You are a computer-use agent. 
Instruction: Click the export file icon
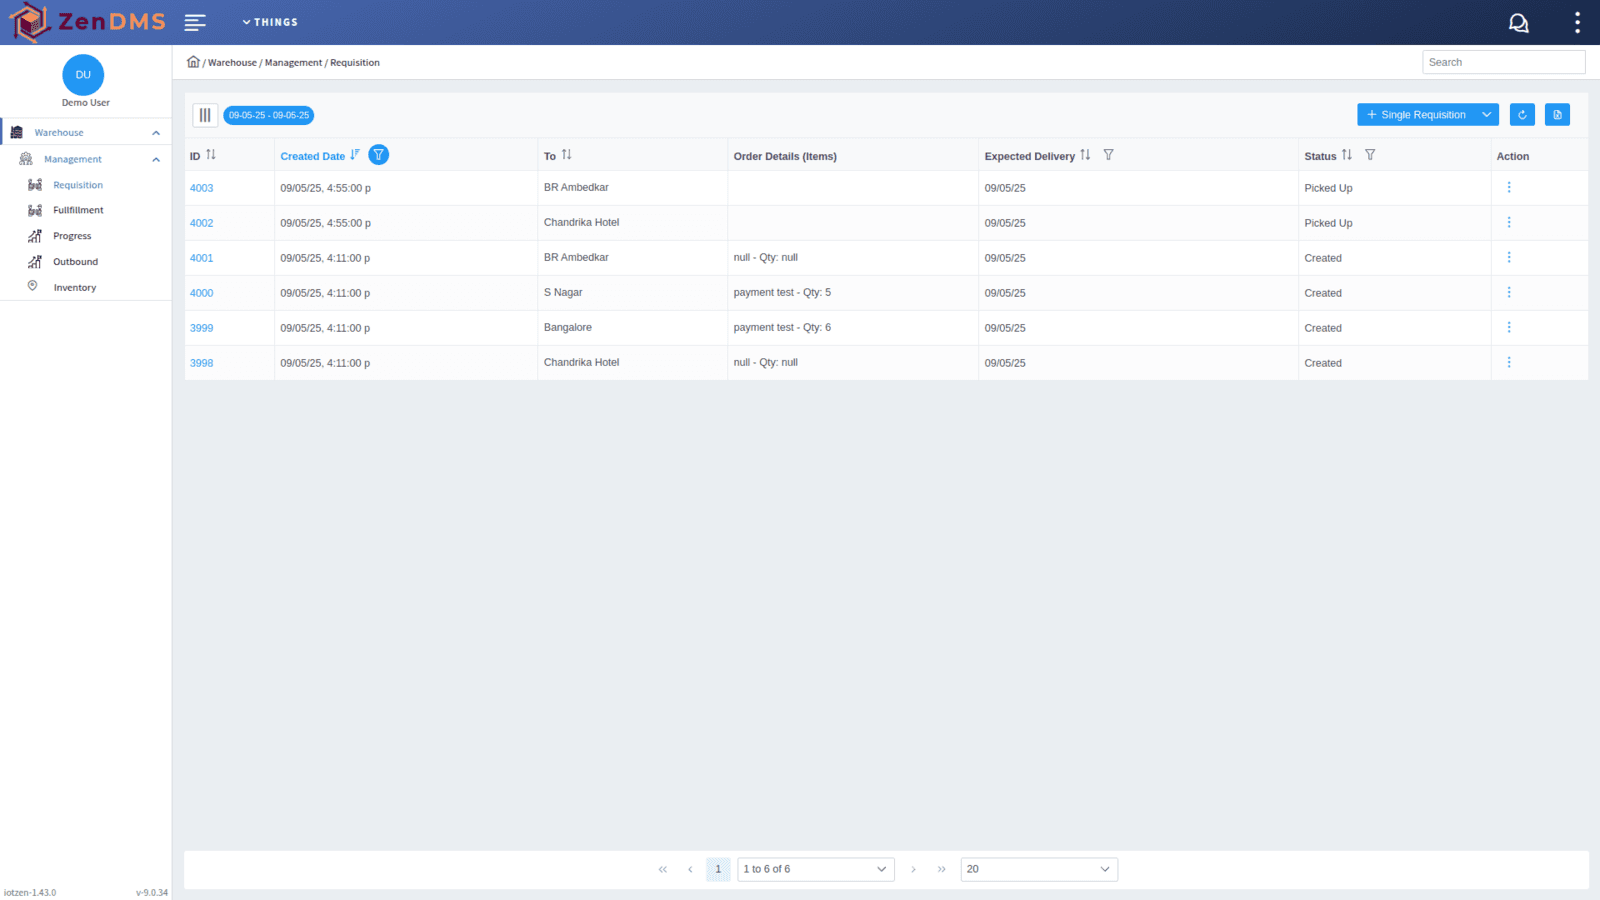point(1556,114)
